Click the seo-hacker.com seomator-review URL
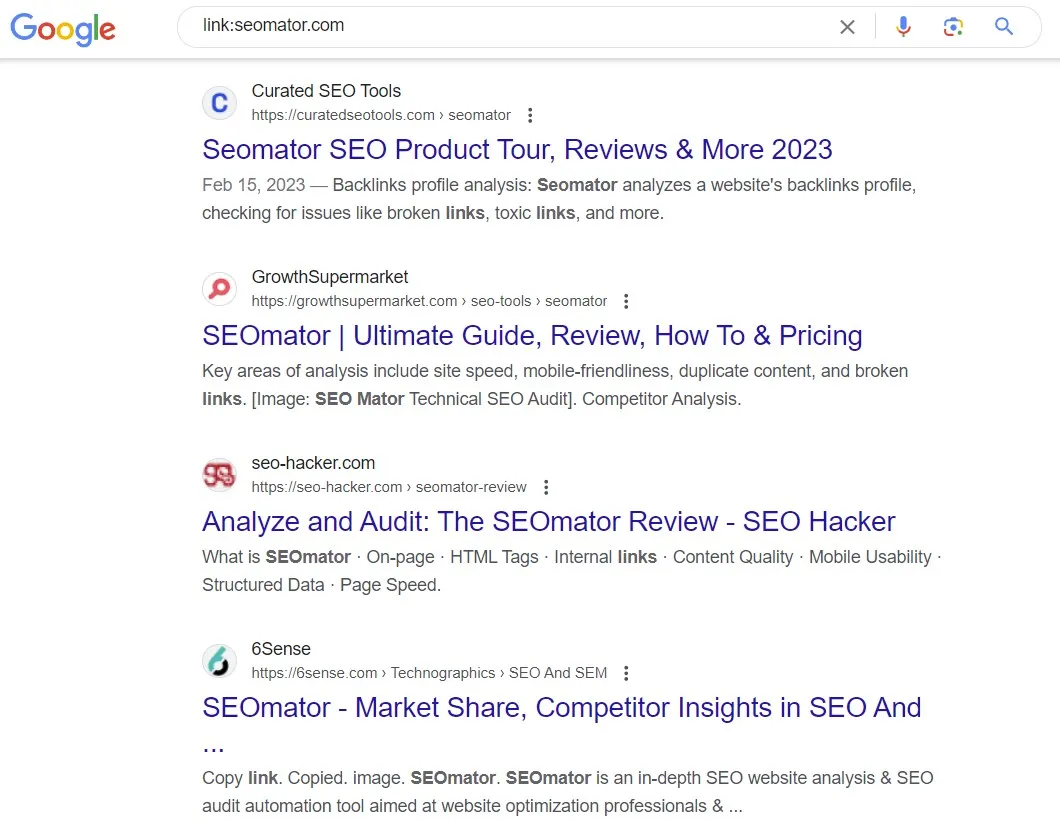Viewport: 1060px width, 837px height. click(x=389, y=487)
